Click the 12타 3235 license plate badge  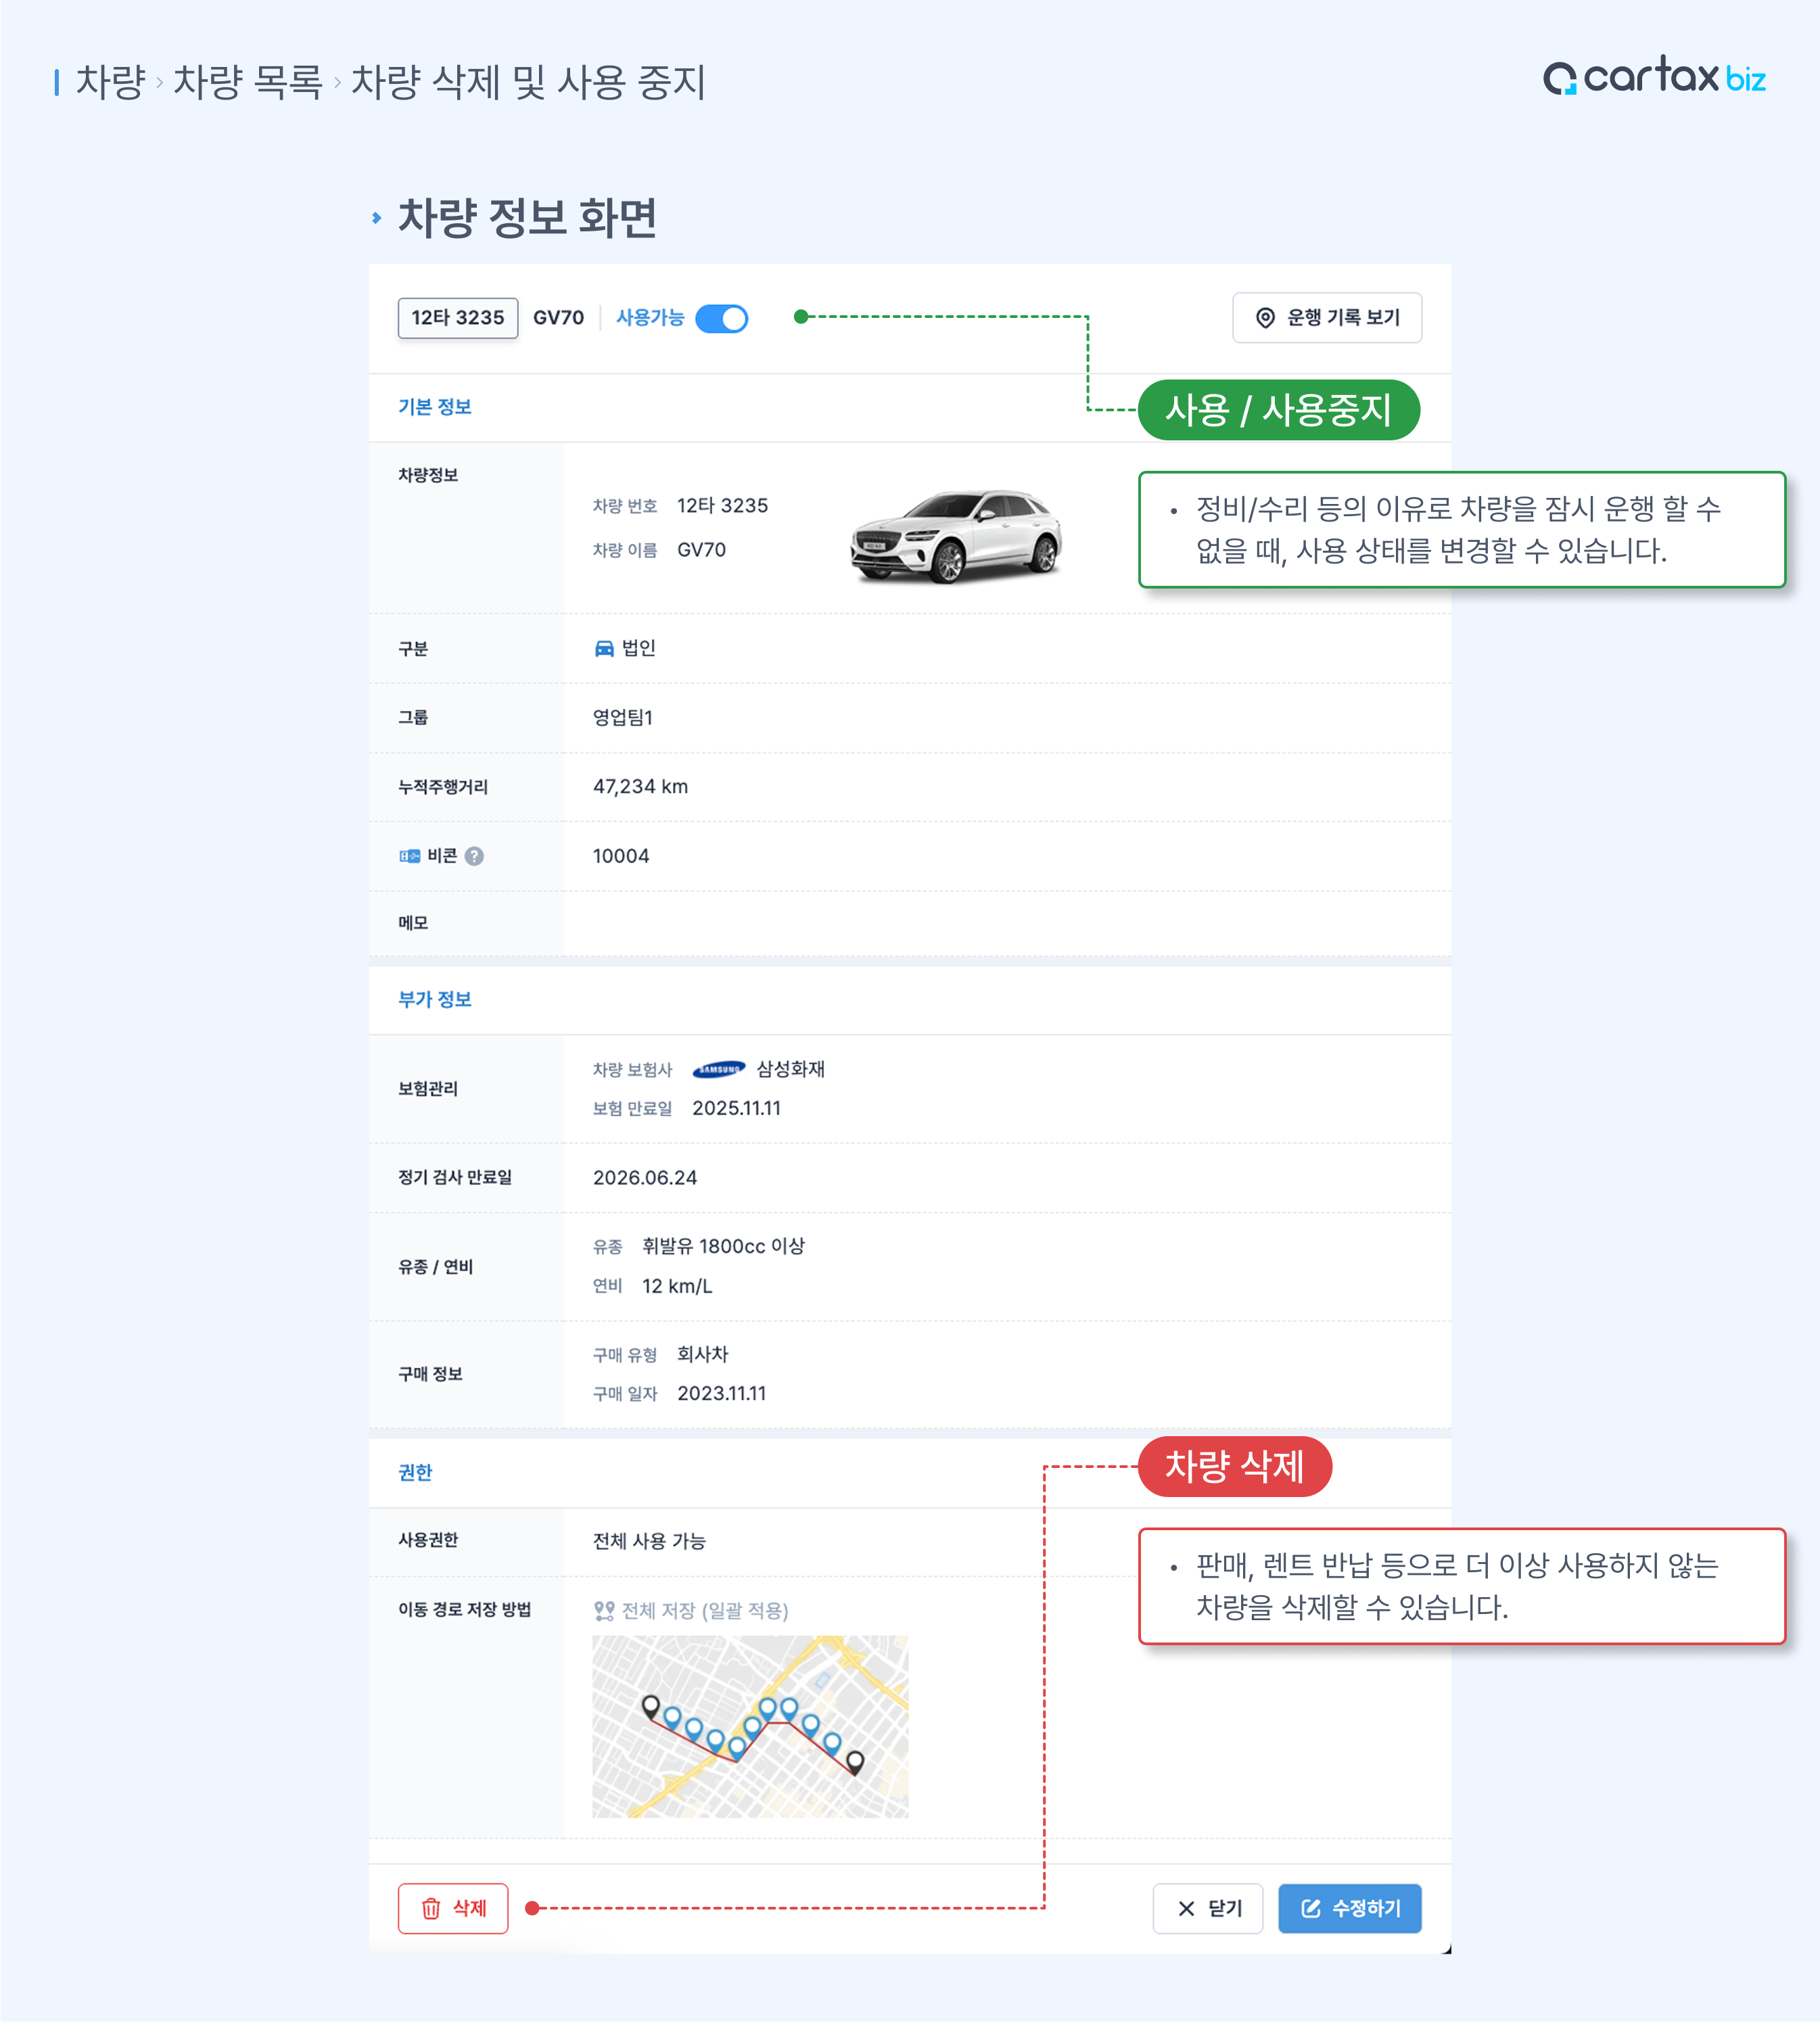pyautogui.click(x=457, y=318)
